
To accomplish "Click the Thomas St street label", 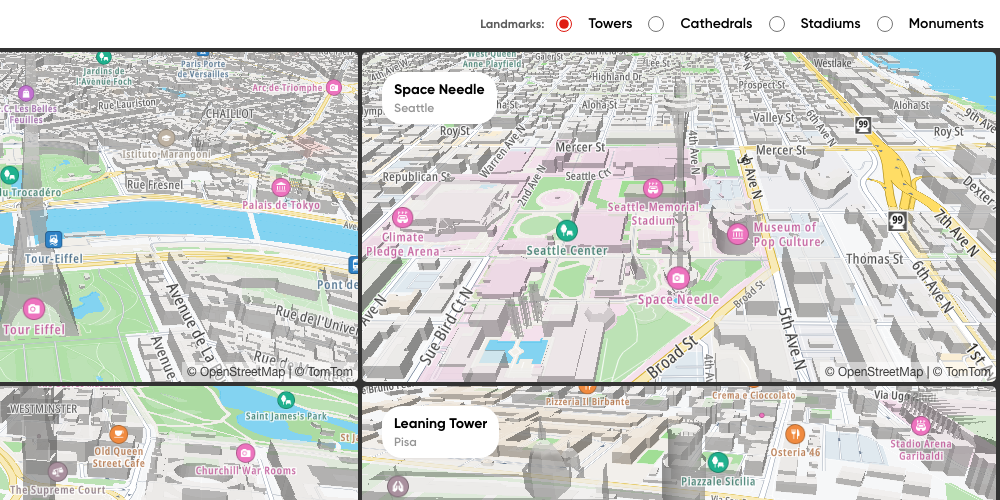I will 874,259.
